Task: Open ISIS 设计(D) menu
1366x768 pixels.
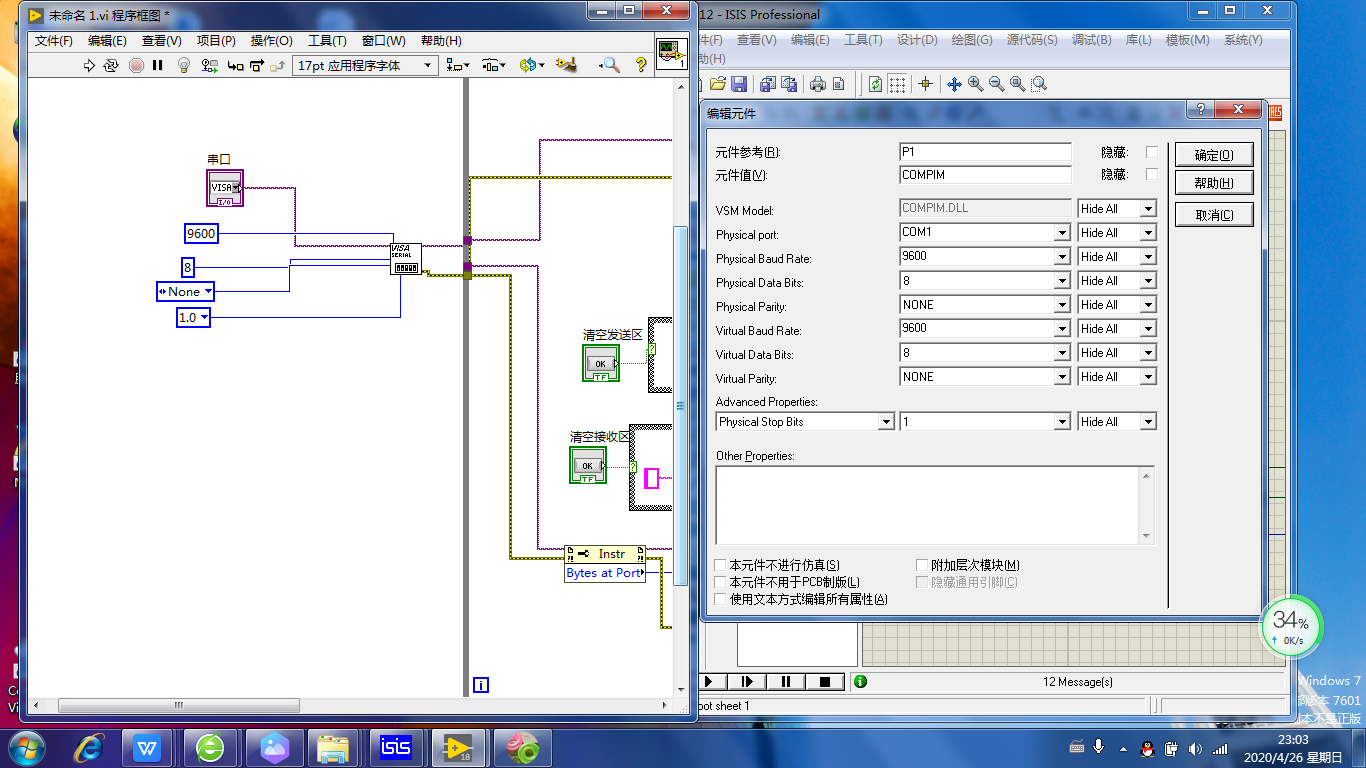Action: click(917, 40)
